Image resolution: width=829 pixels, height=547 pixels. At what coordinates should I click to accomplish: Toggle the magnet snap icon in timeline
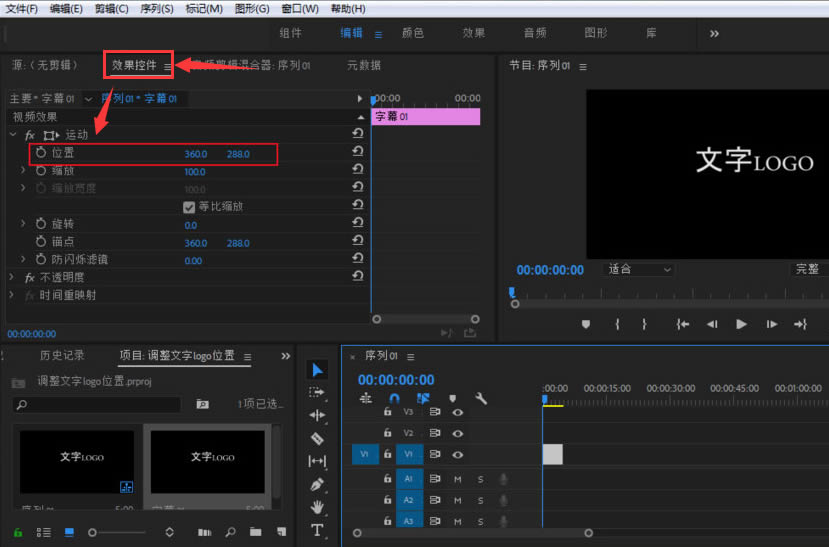(394, 398)
